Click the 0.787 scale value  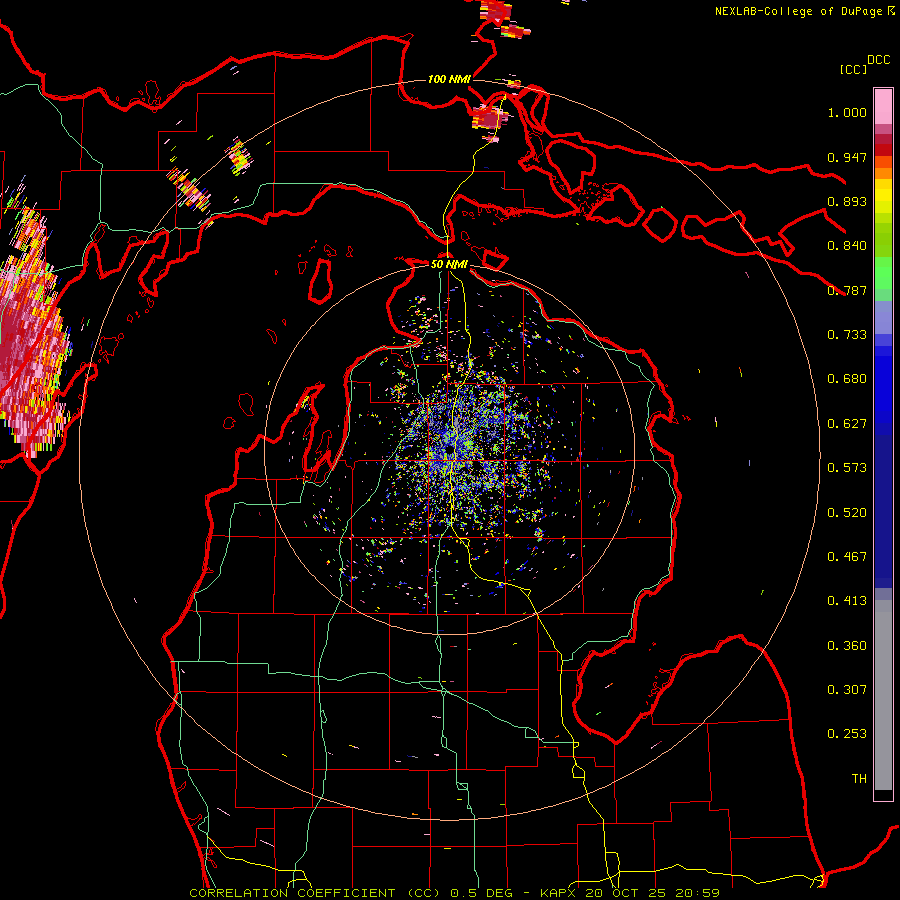pos(847,290)
